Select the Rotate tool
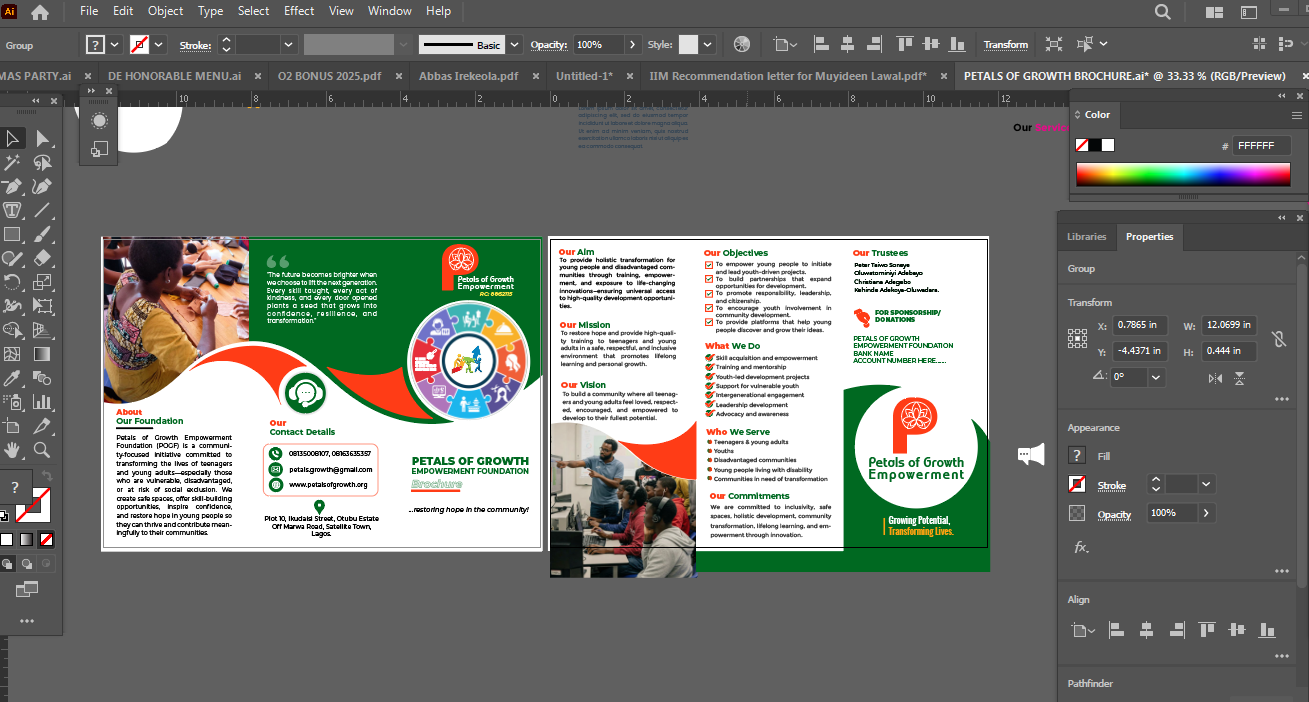The height and width of the screenshot is (702, 1309). click(x=13, y=282)
